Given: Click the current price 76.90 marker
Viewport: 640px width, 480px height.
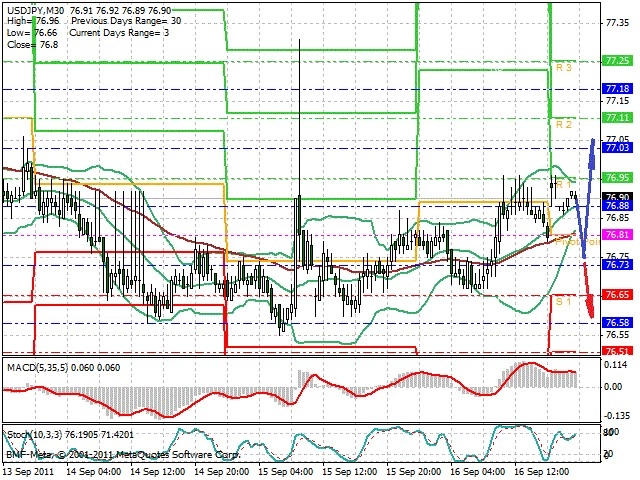Looking at the screenshot, I should pos(617,197).
